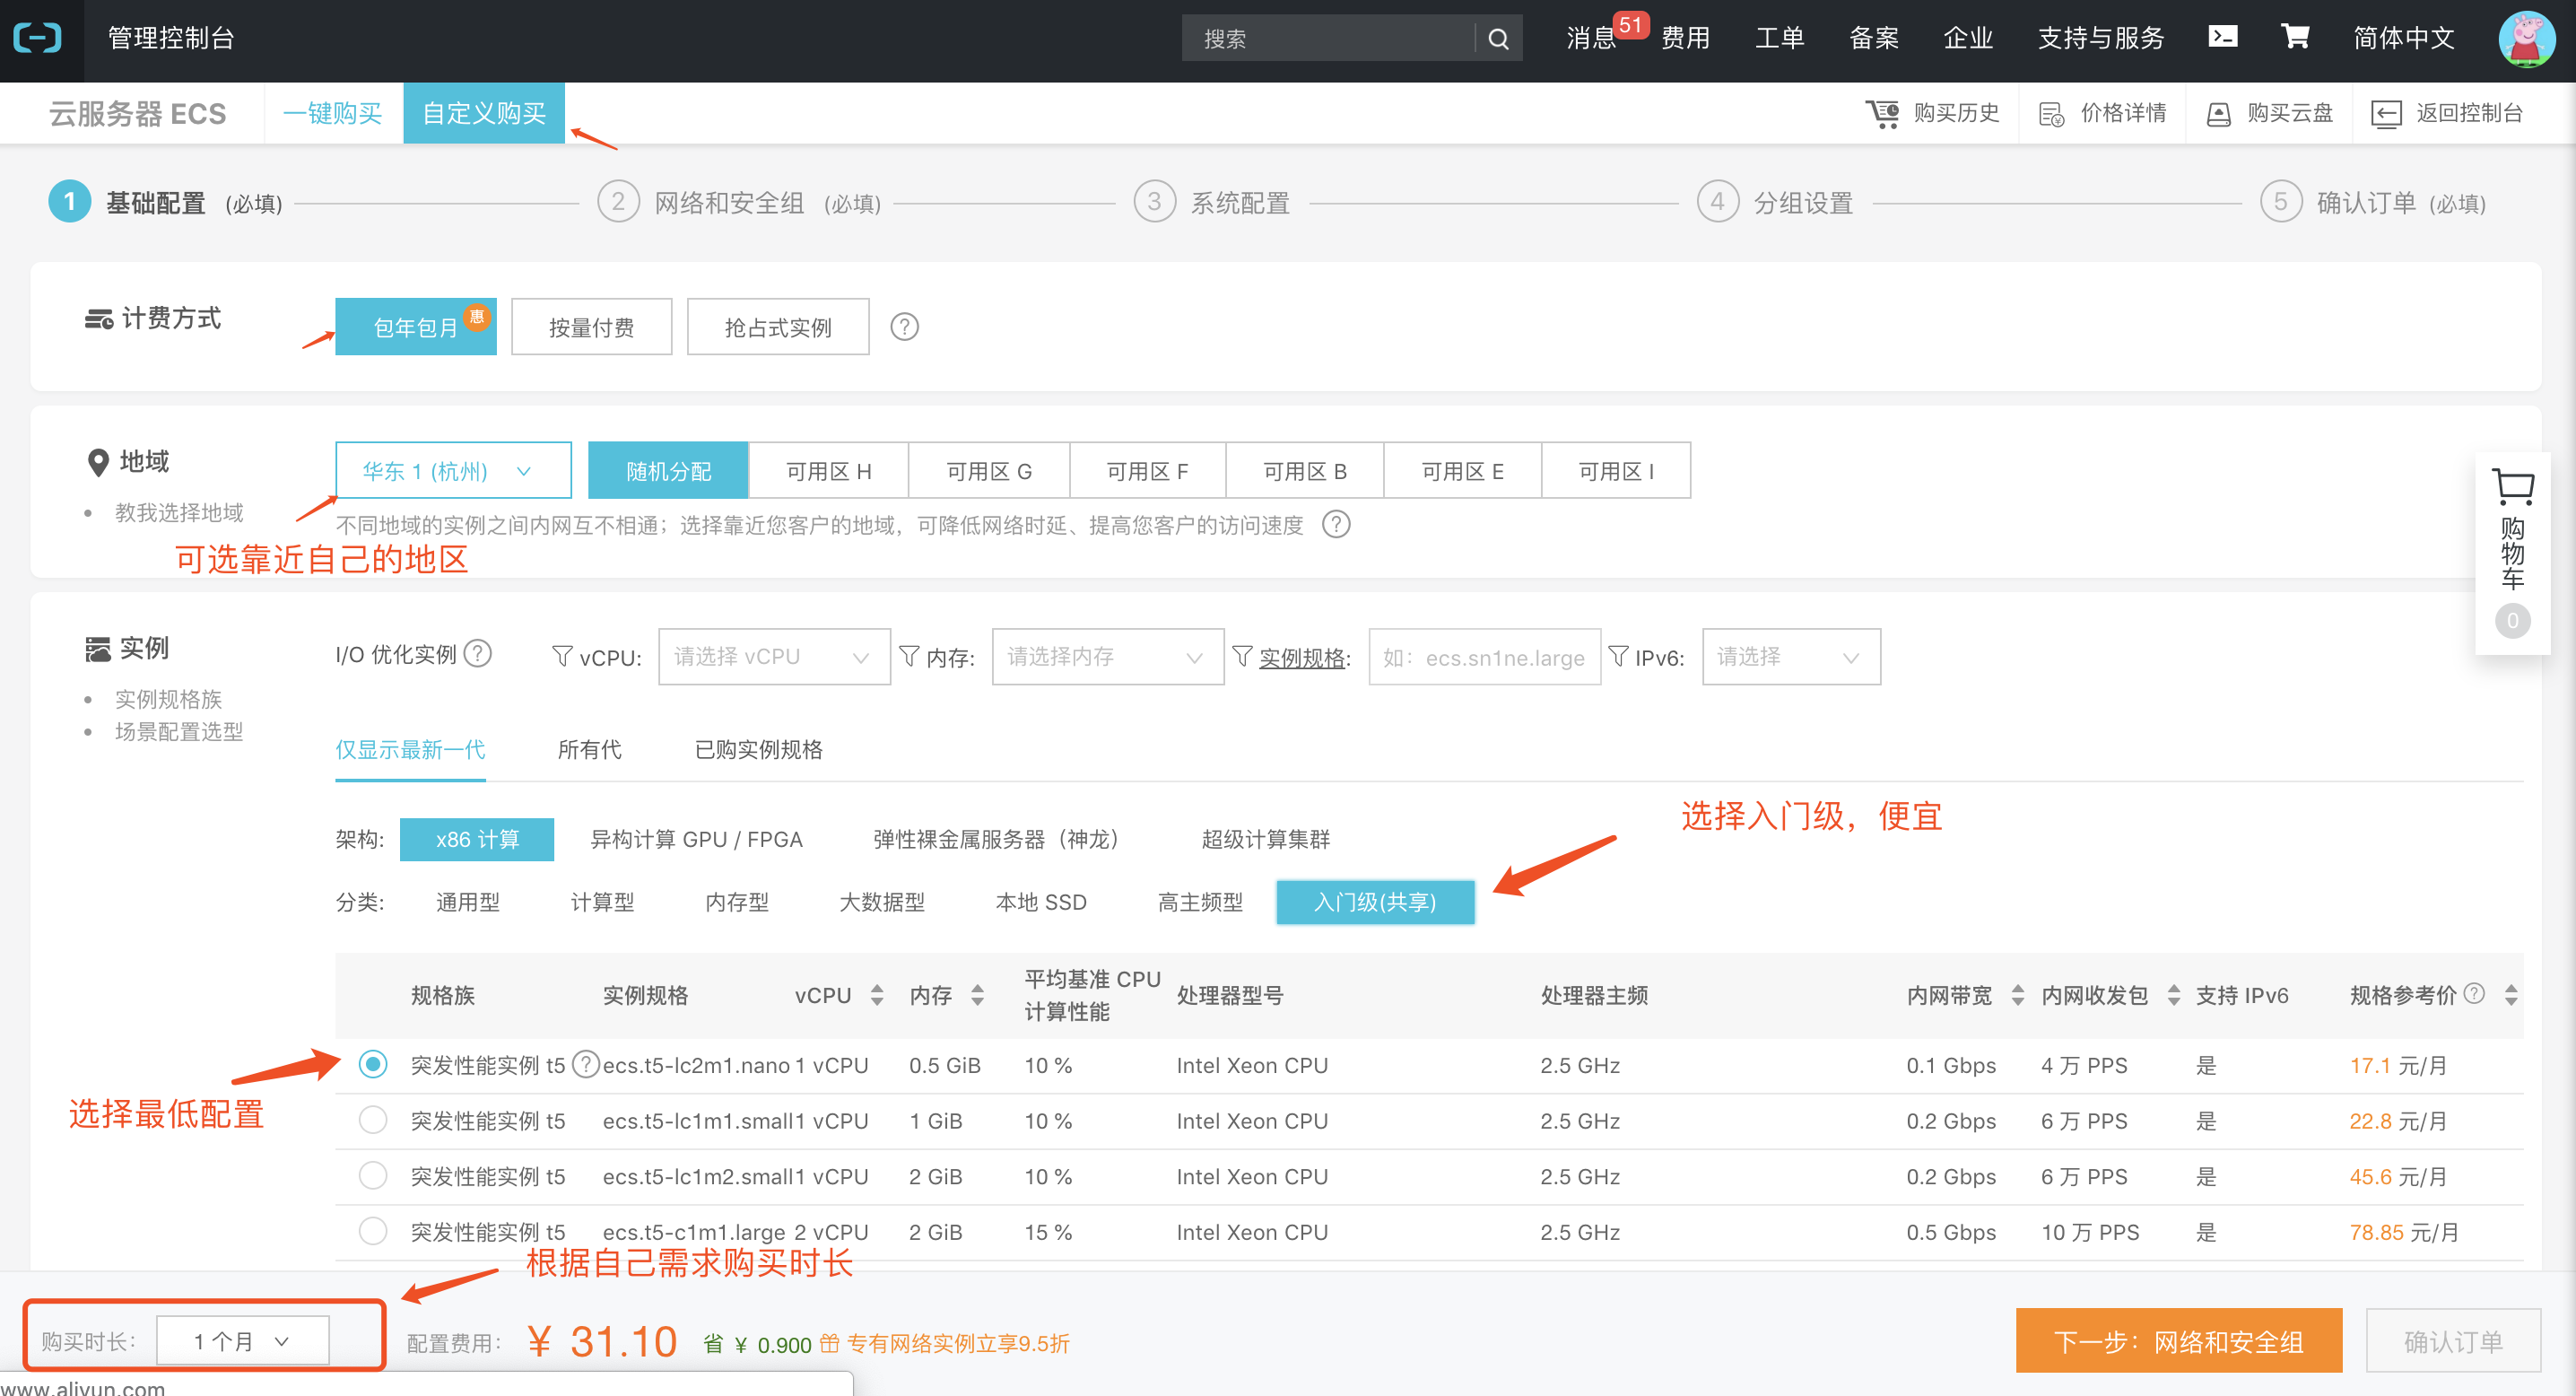Select 随机分配 zone option
Screen dimensions: 2576x1396
668,470
